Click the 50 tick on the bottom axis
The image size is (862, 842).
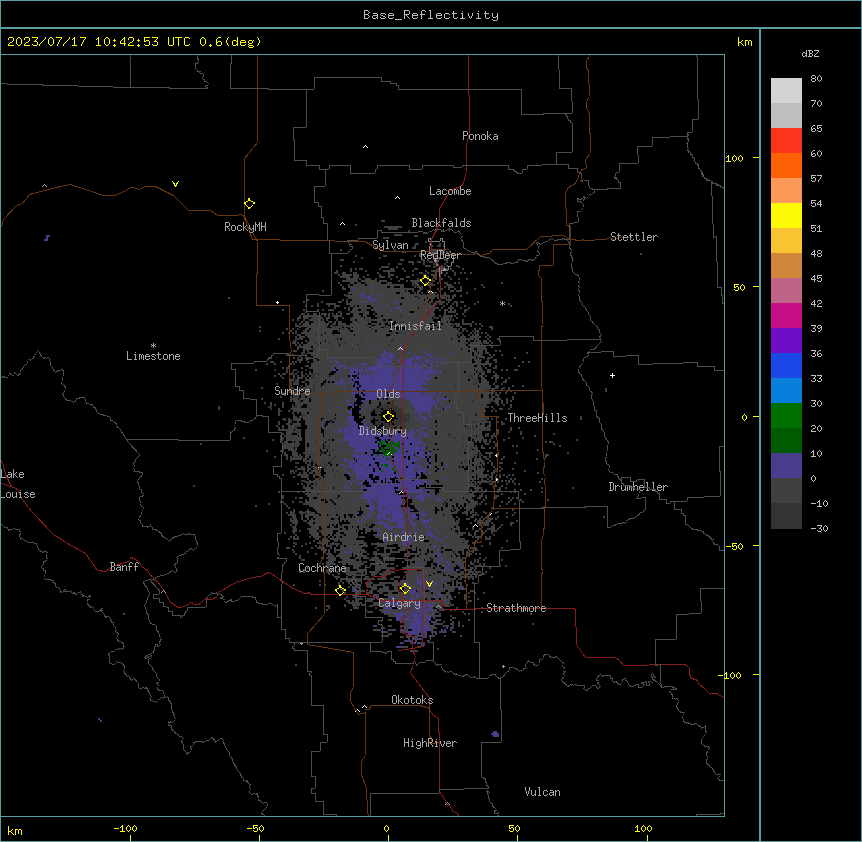[514, 828]
